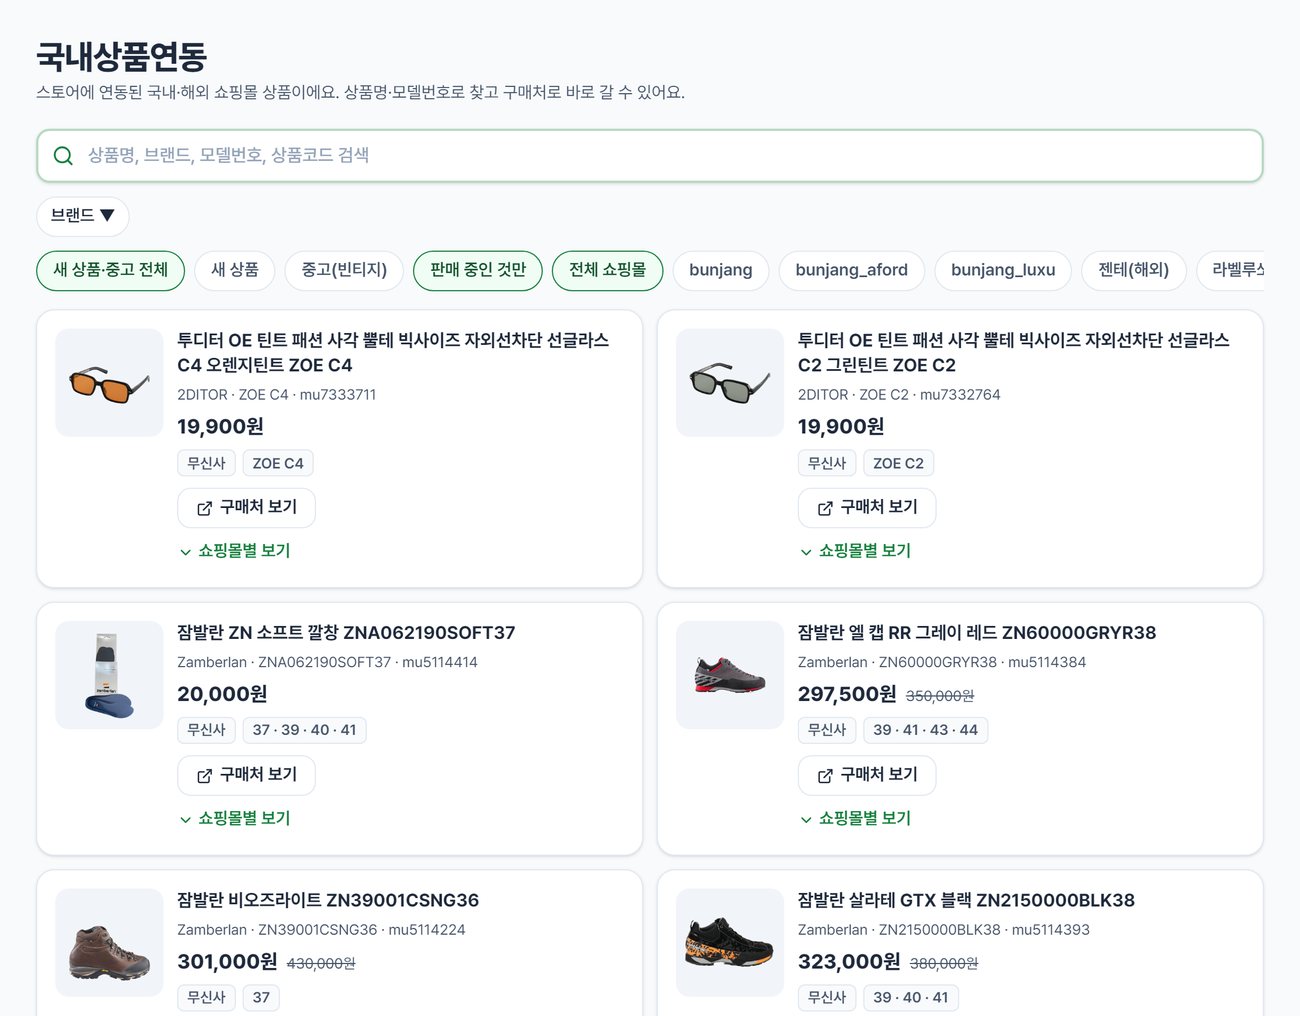Open the Zamberlan insole product thumbnail
1300x1016 pixels.
(109, 675)
